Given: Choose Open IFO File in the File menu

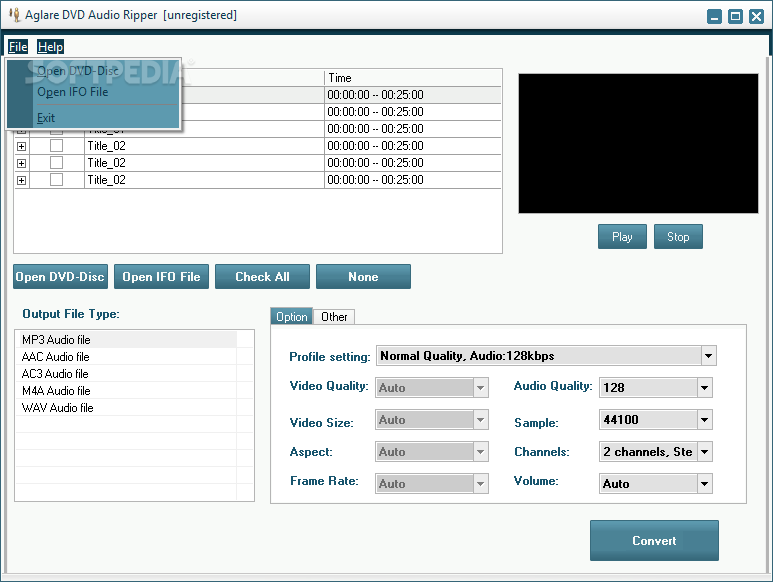Looking at the screenshot, I should point(72,92).
